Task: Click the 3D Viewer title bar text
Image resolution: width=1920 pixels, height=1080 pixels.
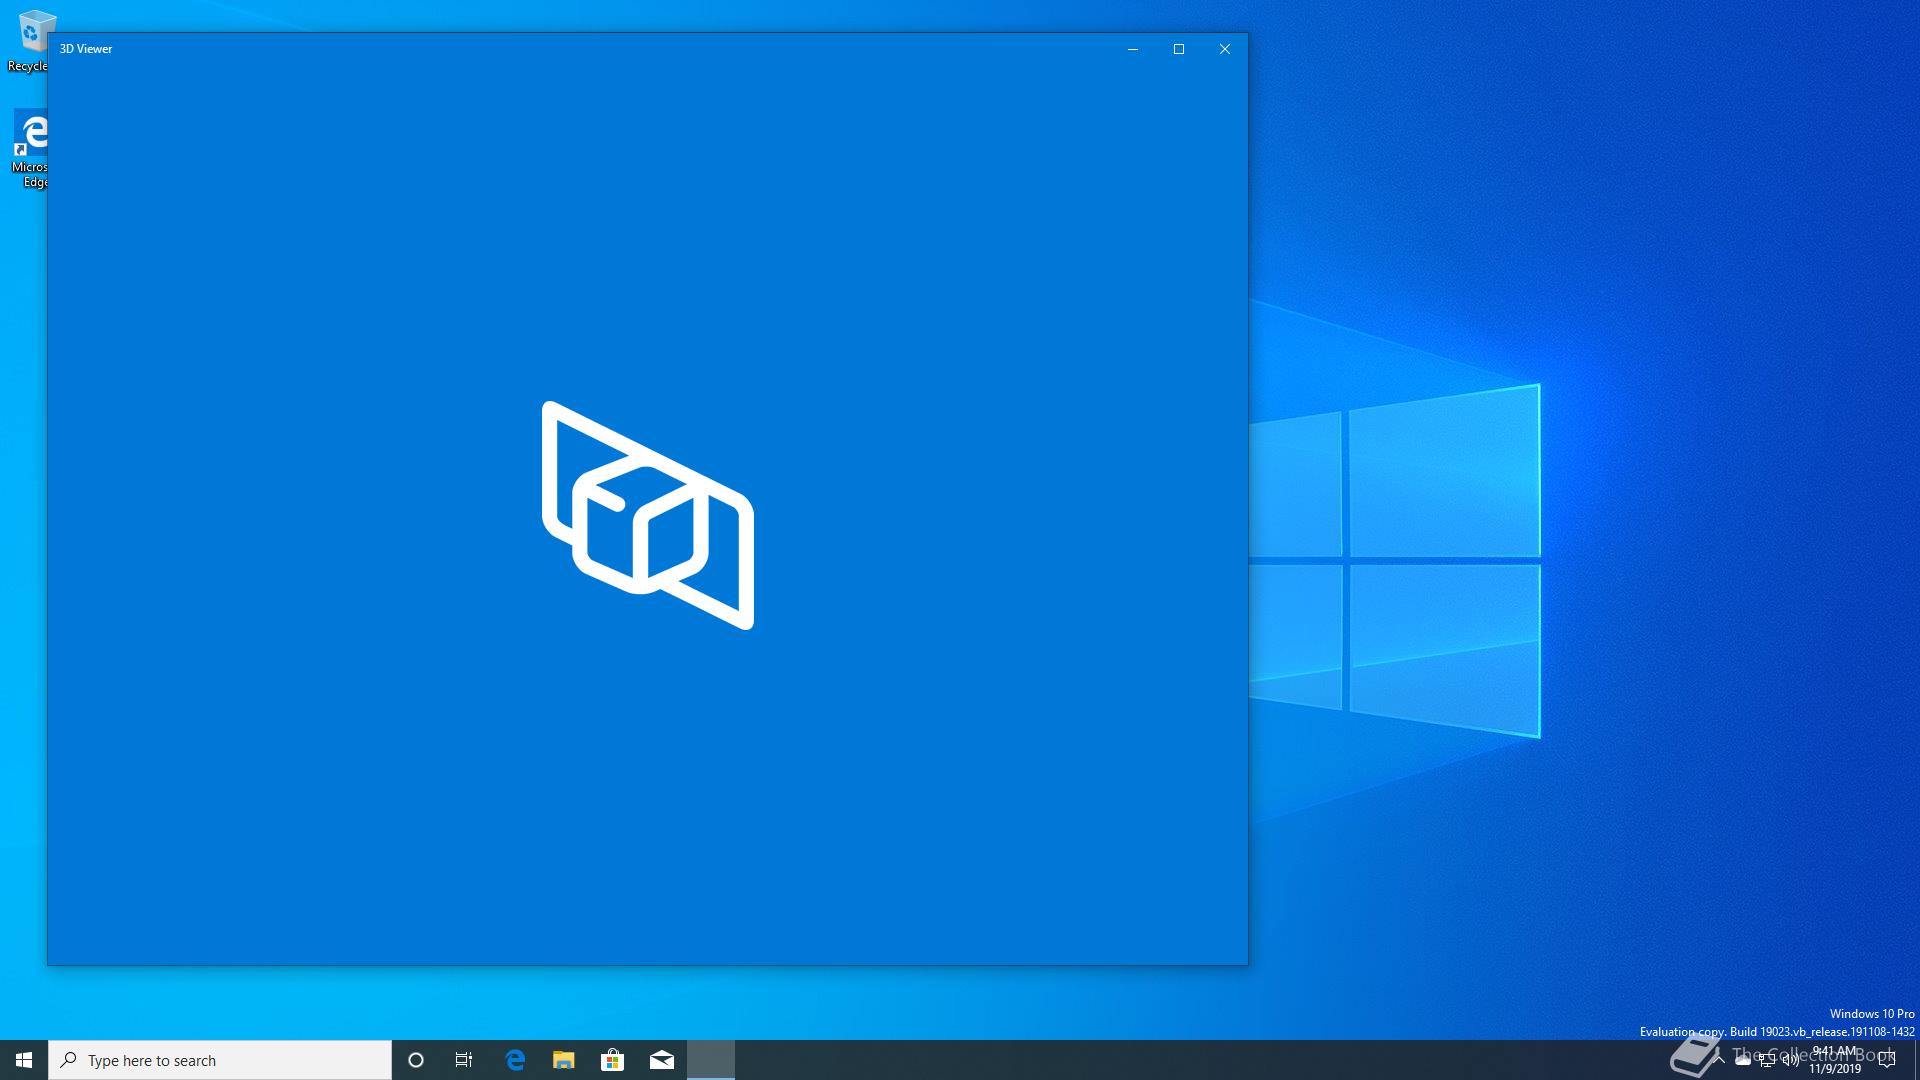Action: click(86, 49)
